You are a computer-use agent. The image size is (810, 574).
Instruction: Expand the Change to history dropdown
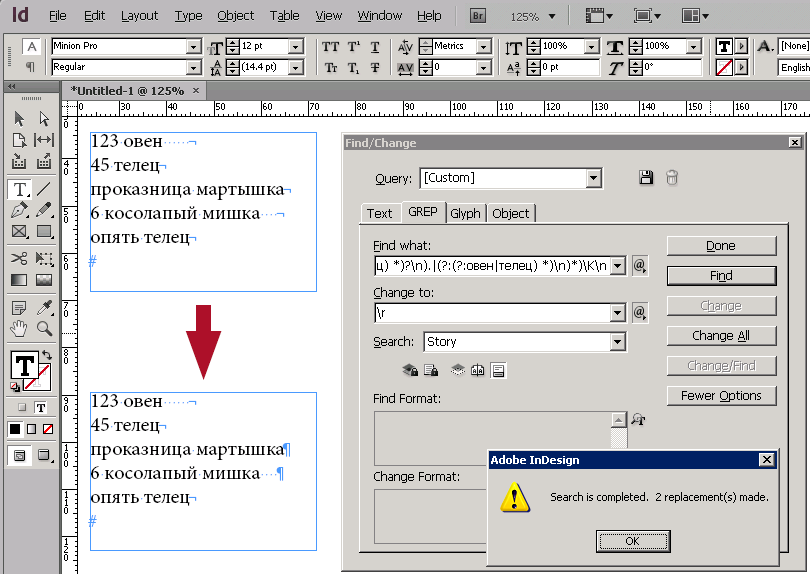(x=617, y=313)
